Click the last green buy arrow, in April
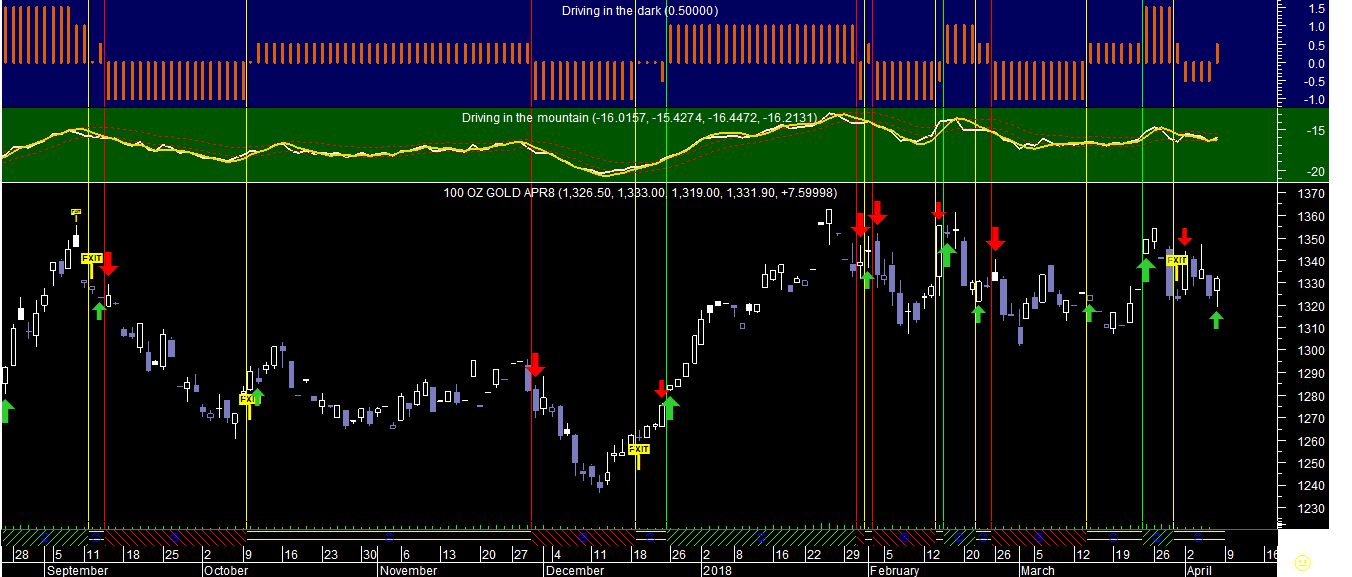The image size is (1352, 577). click(1216, 320)
